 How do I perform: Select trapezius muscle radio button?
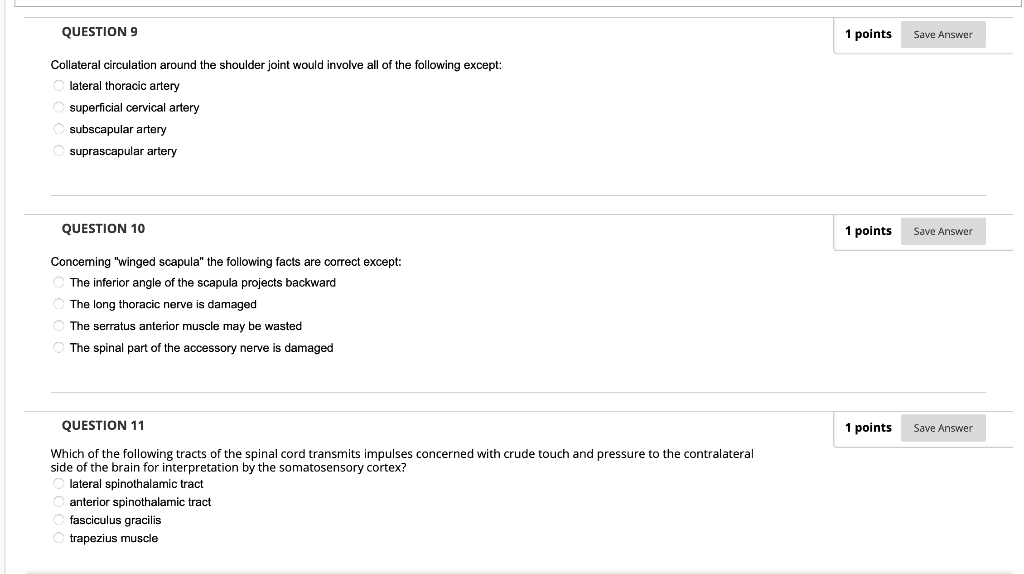tap(59, 538)
